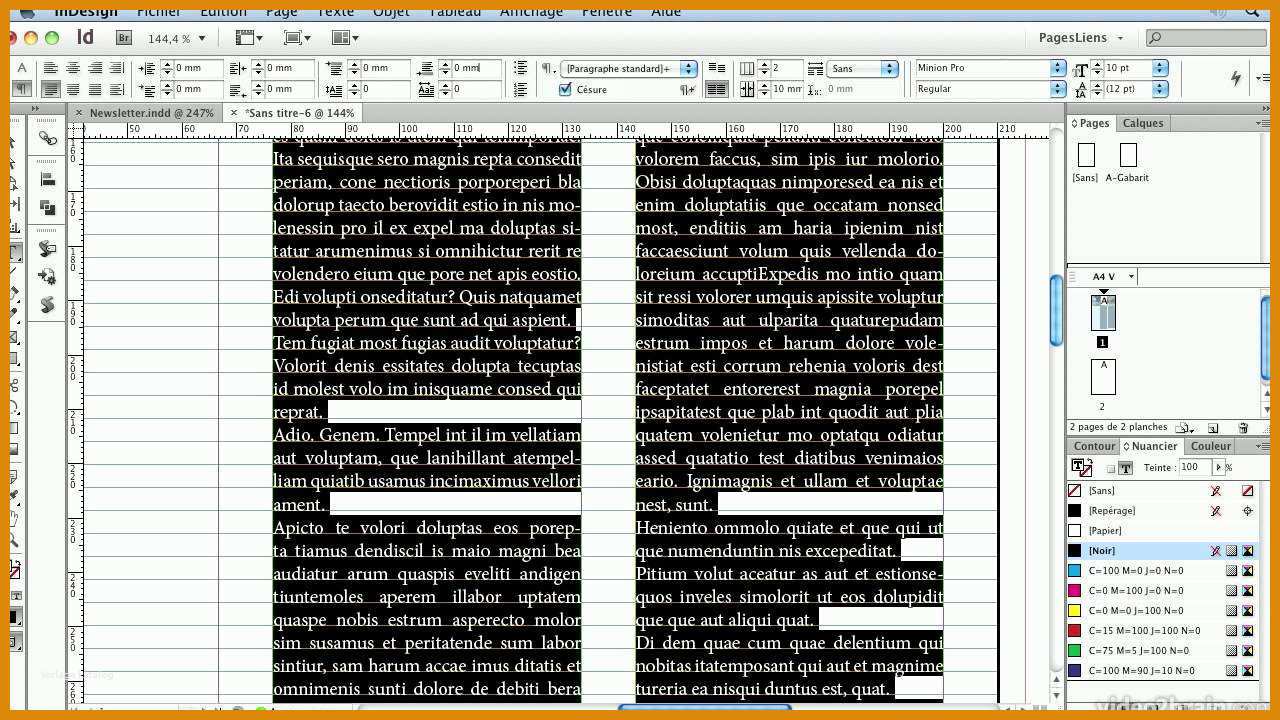
Task: Select page 1 thumbnail in Pages panel
Action: [x=1103, y=313]
